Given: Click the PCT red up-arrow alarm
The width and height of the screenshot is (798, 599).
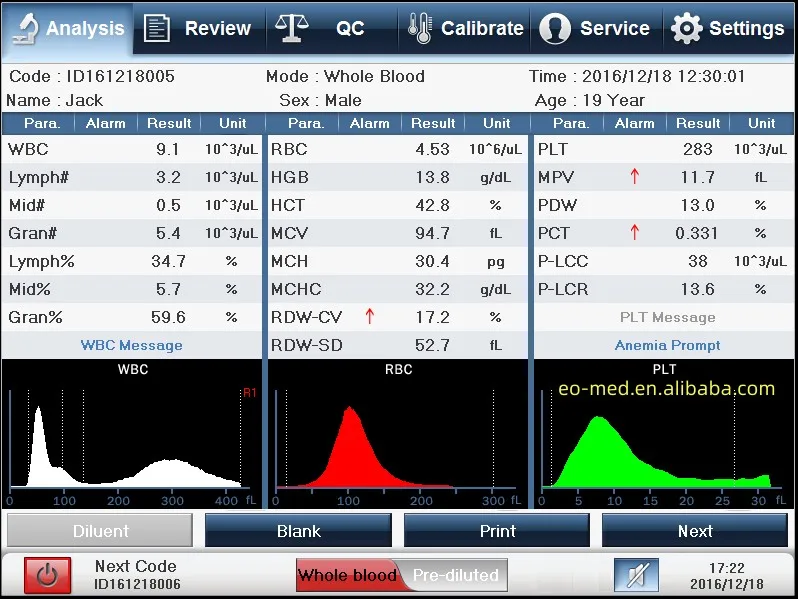Looking at the screenshot, I should (634, 233).
